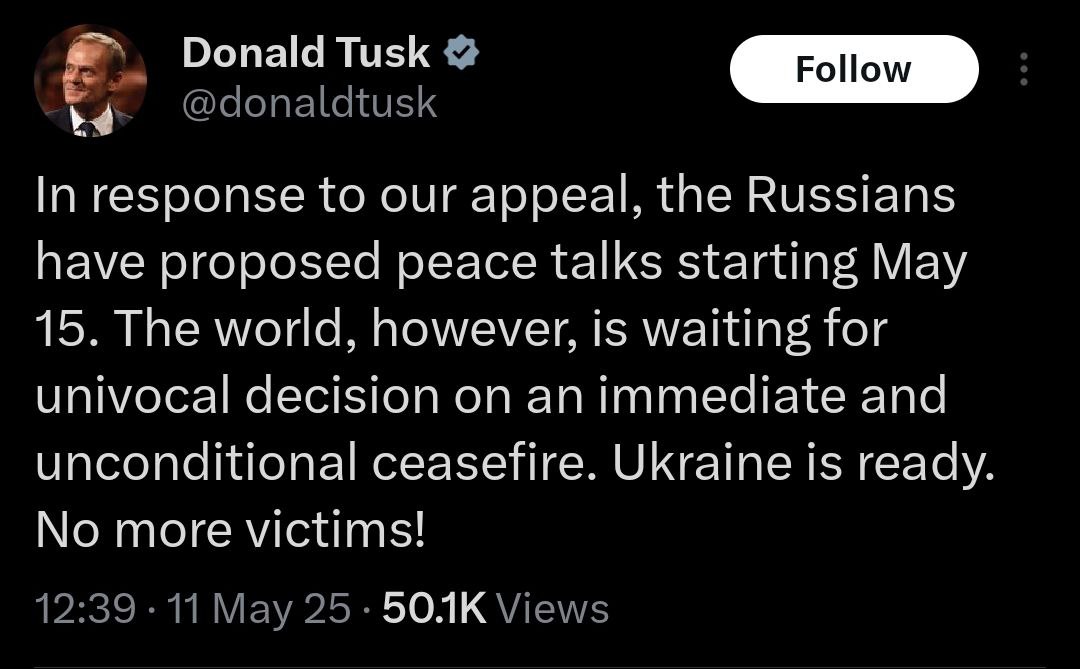The height and width of the screenshot is (669, 1080).
Task: Click the 12:39 post timestamp
Action: tap(84, 607)
